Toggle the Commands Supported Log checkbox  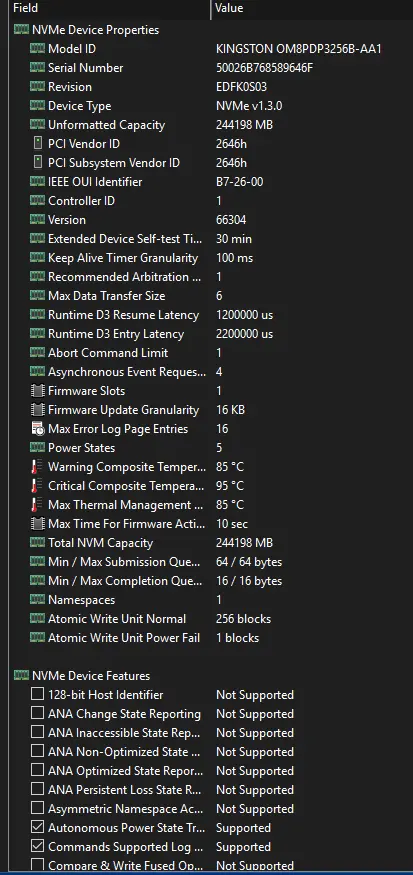tap(37, 846)
